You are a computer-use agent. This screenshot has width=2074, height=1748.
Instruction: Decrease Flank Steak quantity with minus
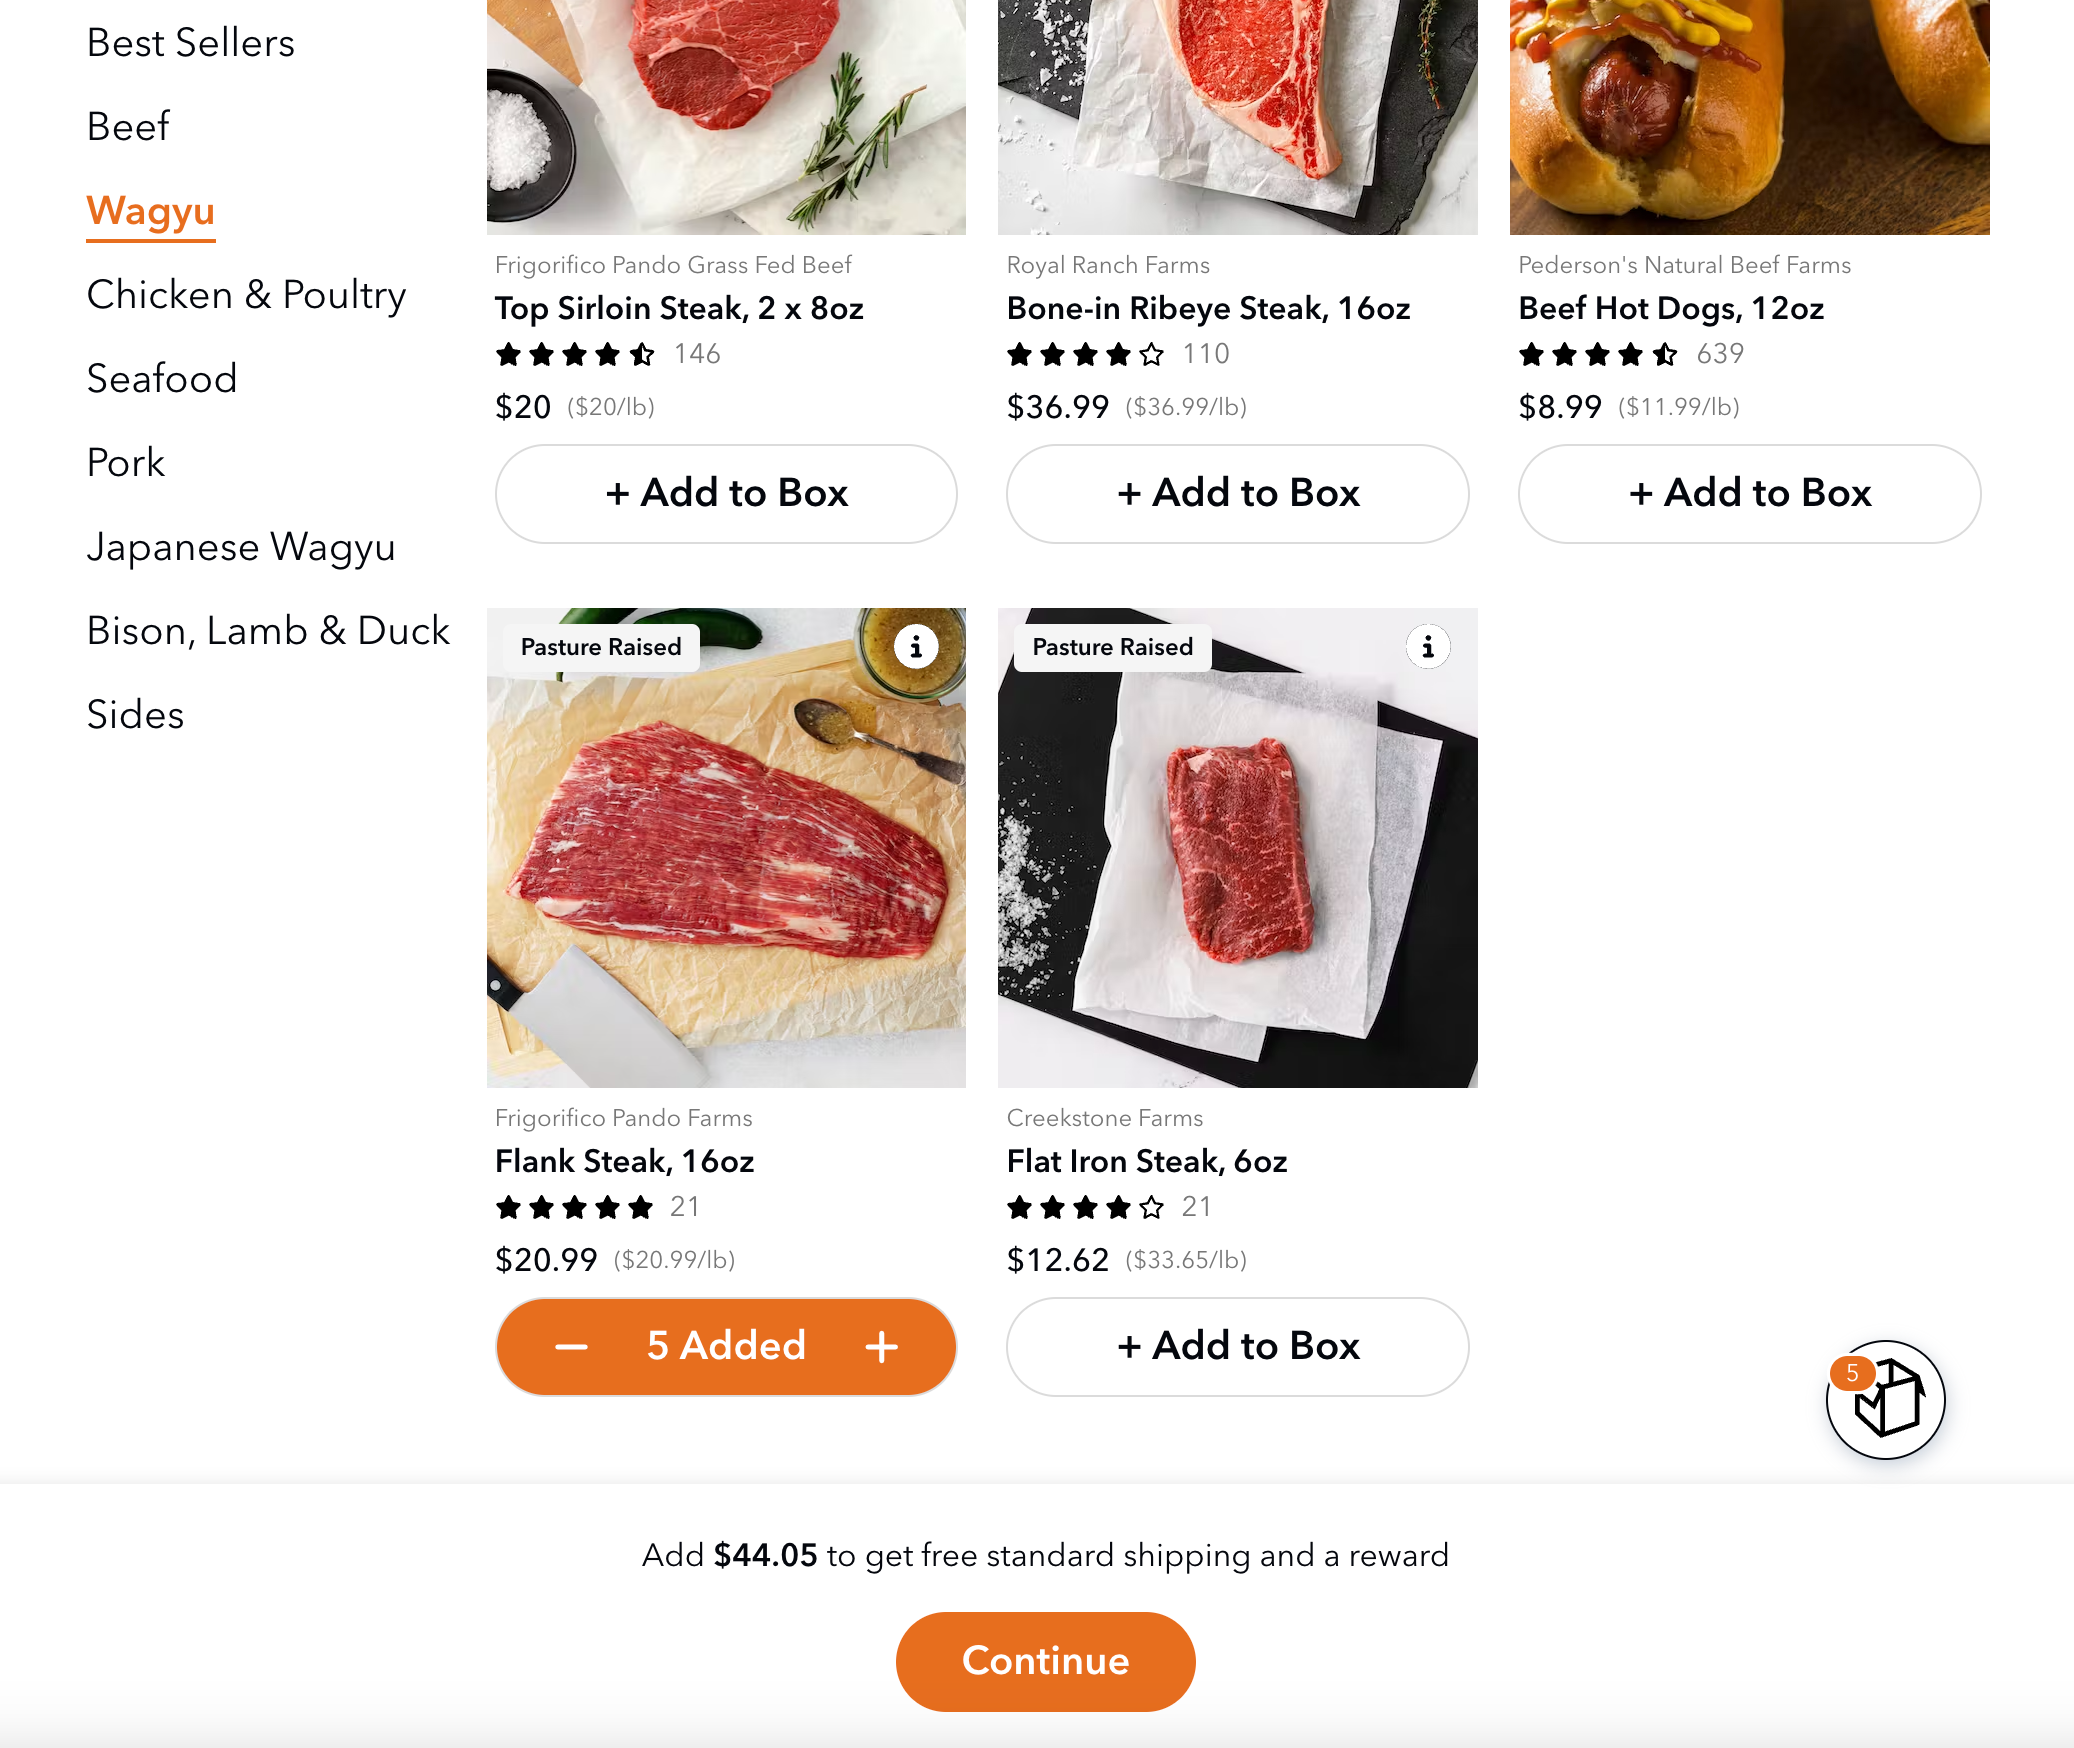(572, 1346)
